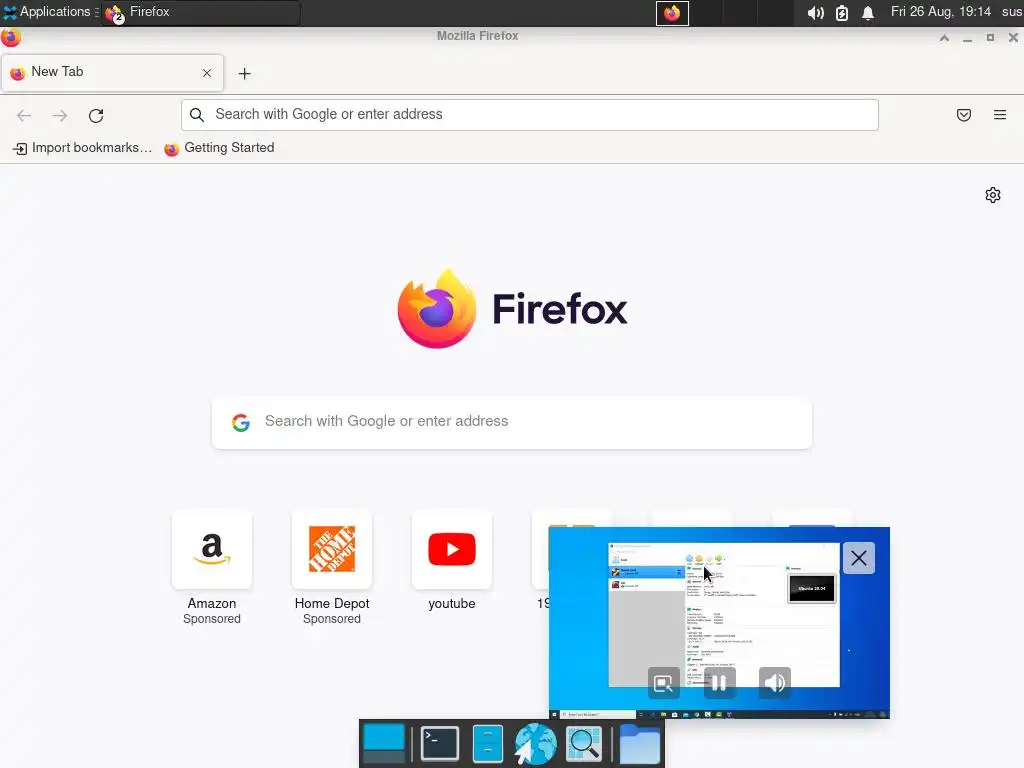The height and width of the screenshot is (768, 1024).
Task: Click the Google G logo in search box
Action: click(241, 423)
